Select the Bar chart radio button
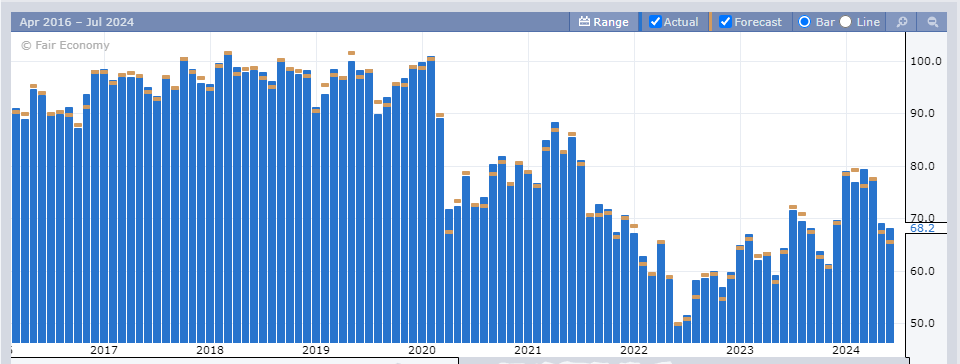 click(x=804, y=22)
